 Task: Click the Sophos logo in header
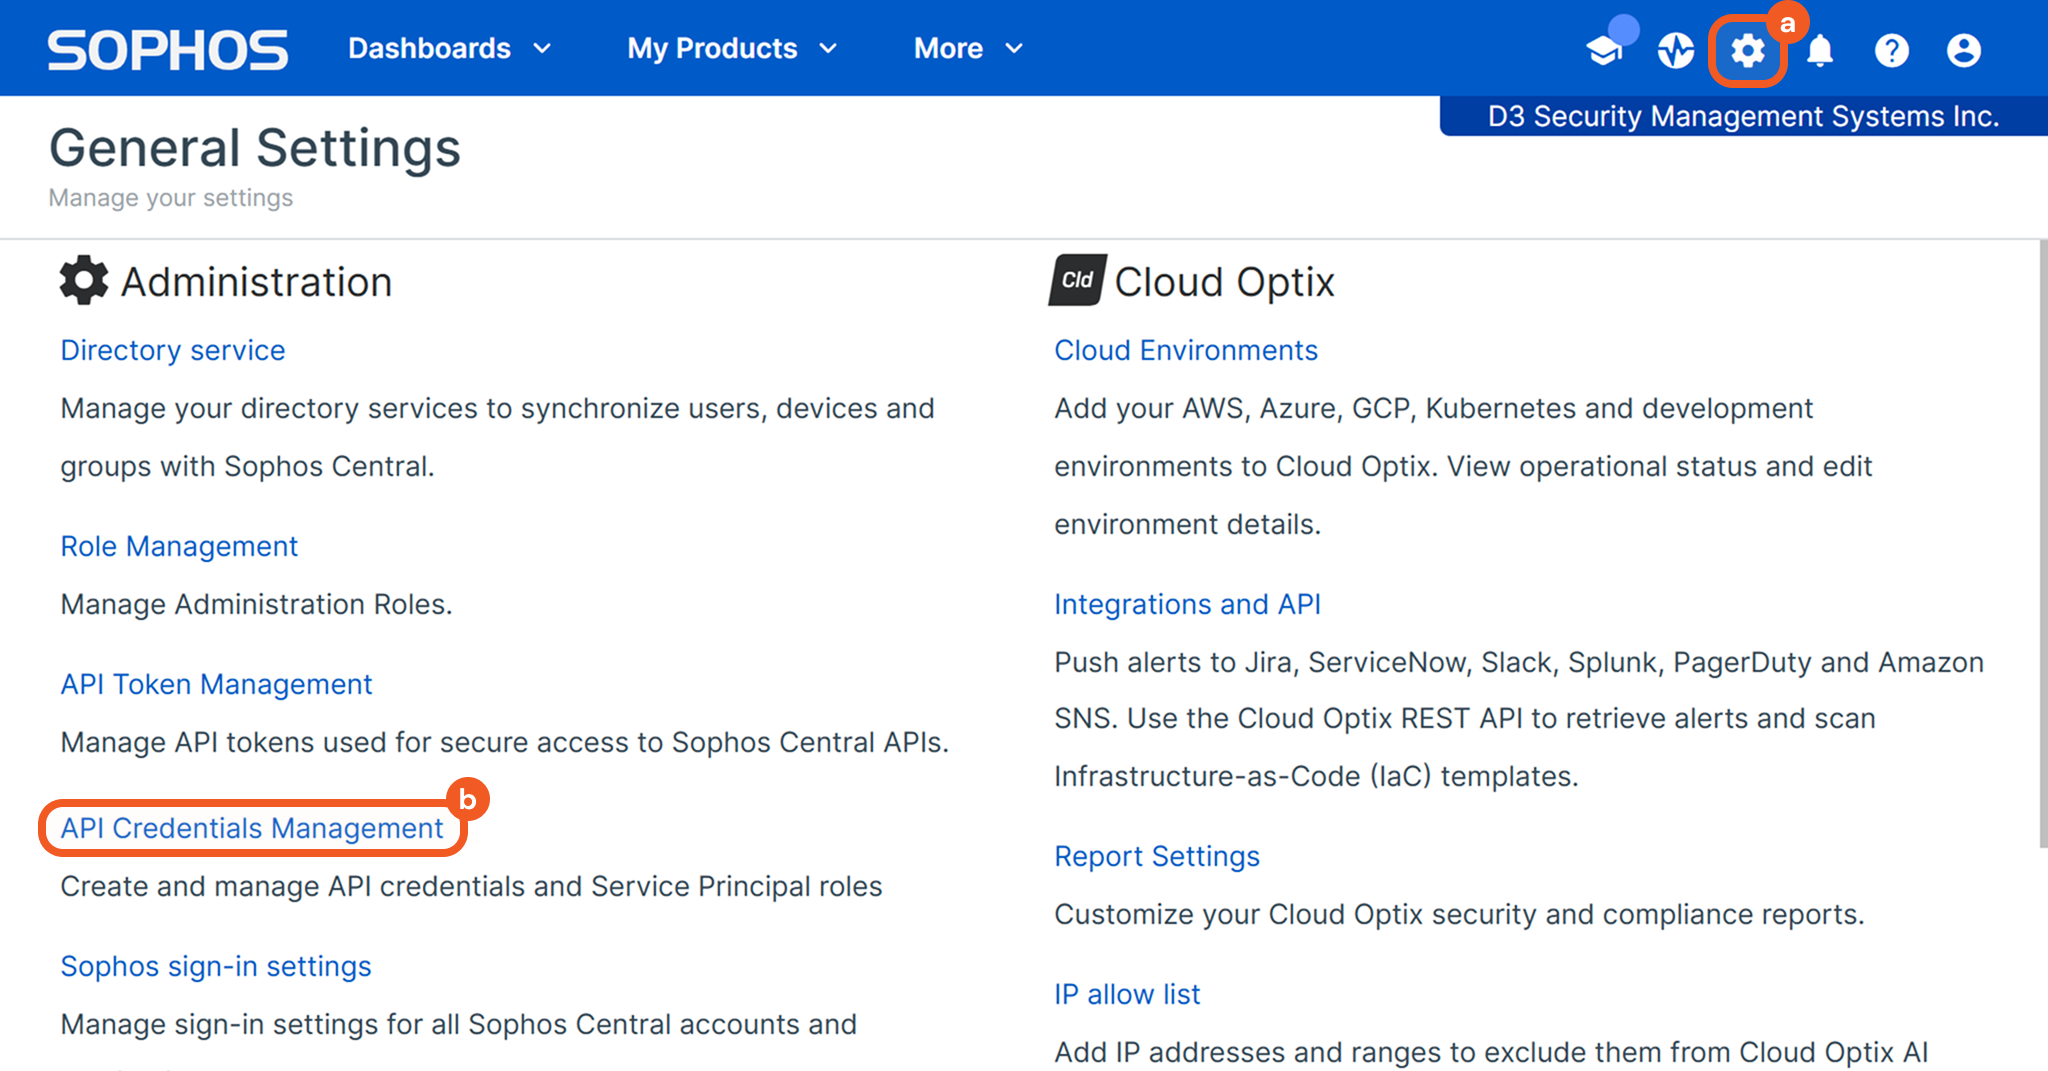(167, 49)
